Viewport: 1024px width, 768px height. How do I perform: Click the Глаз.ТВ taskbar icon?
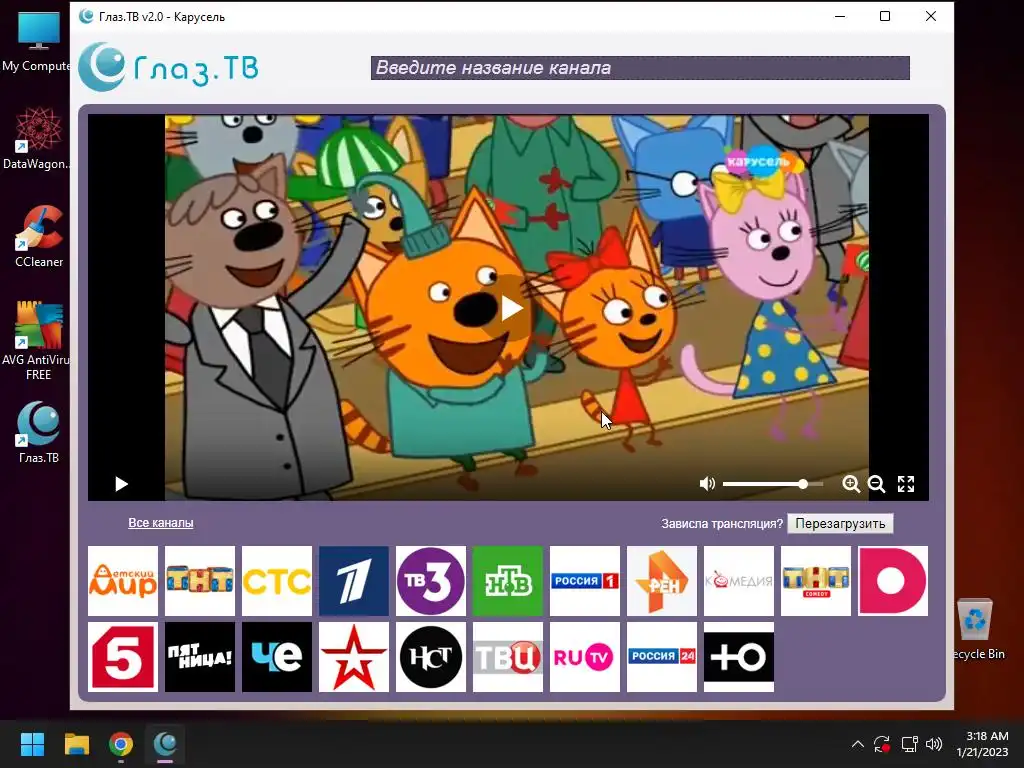click(165, 744)
